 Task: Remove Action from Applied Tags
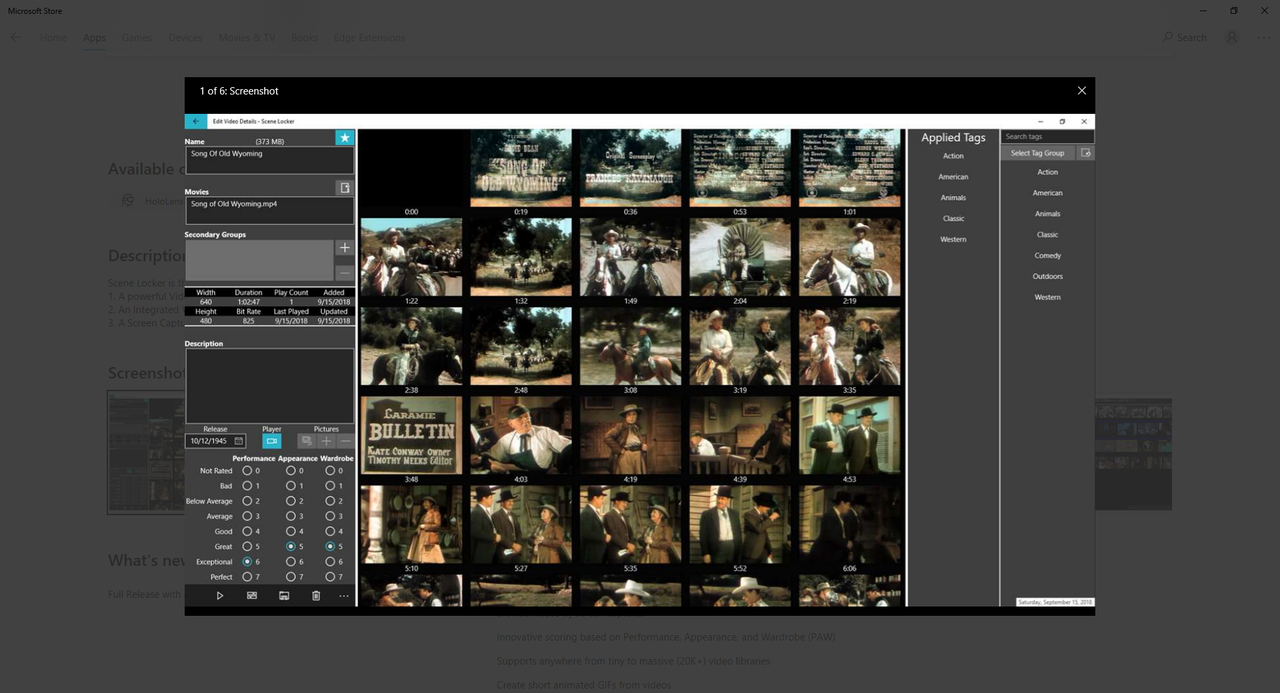coord(953,156)
